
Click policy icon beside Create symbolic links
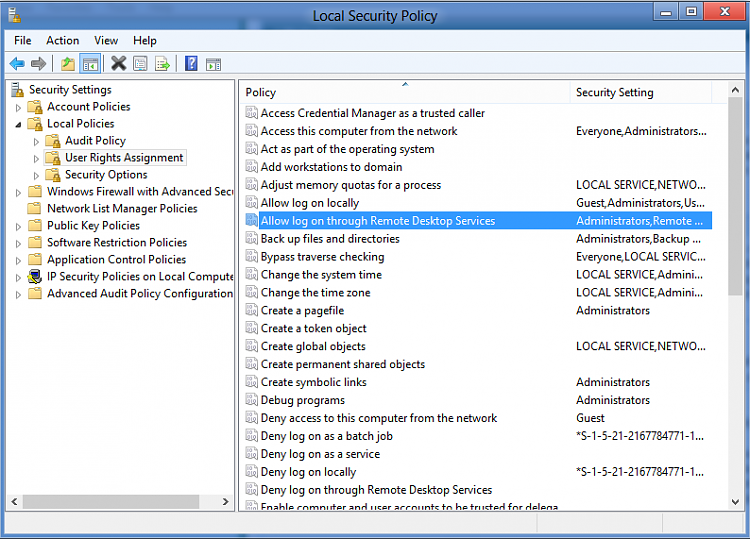(x=252, y=382)
